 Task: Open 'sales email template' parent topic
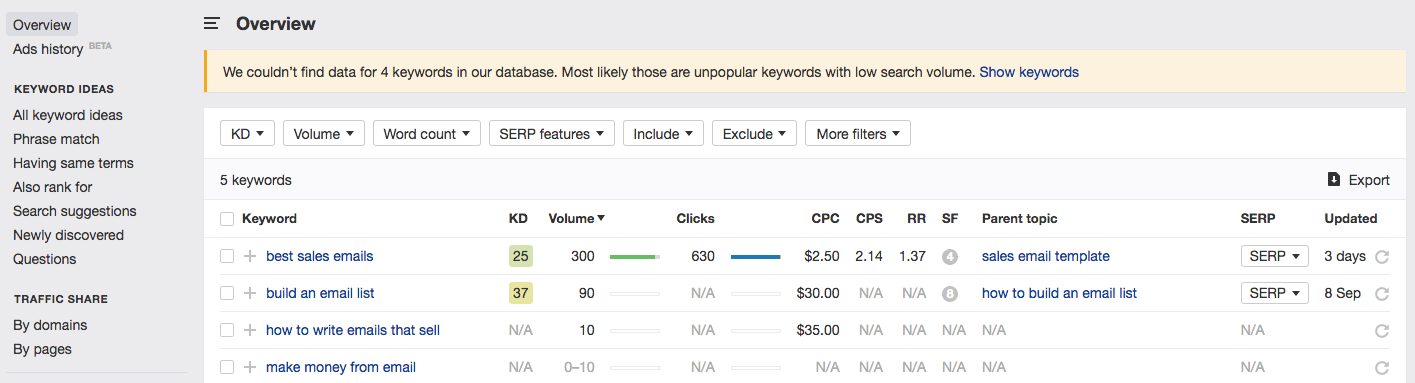(1046, 256)
